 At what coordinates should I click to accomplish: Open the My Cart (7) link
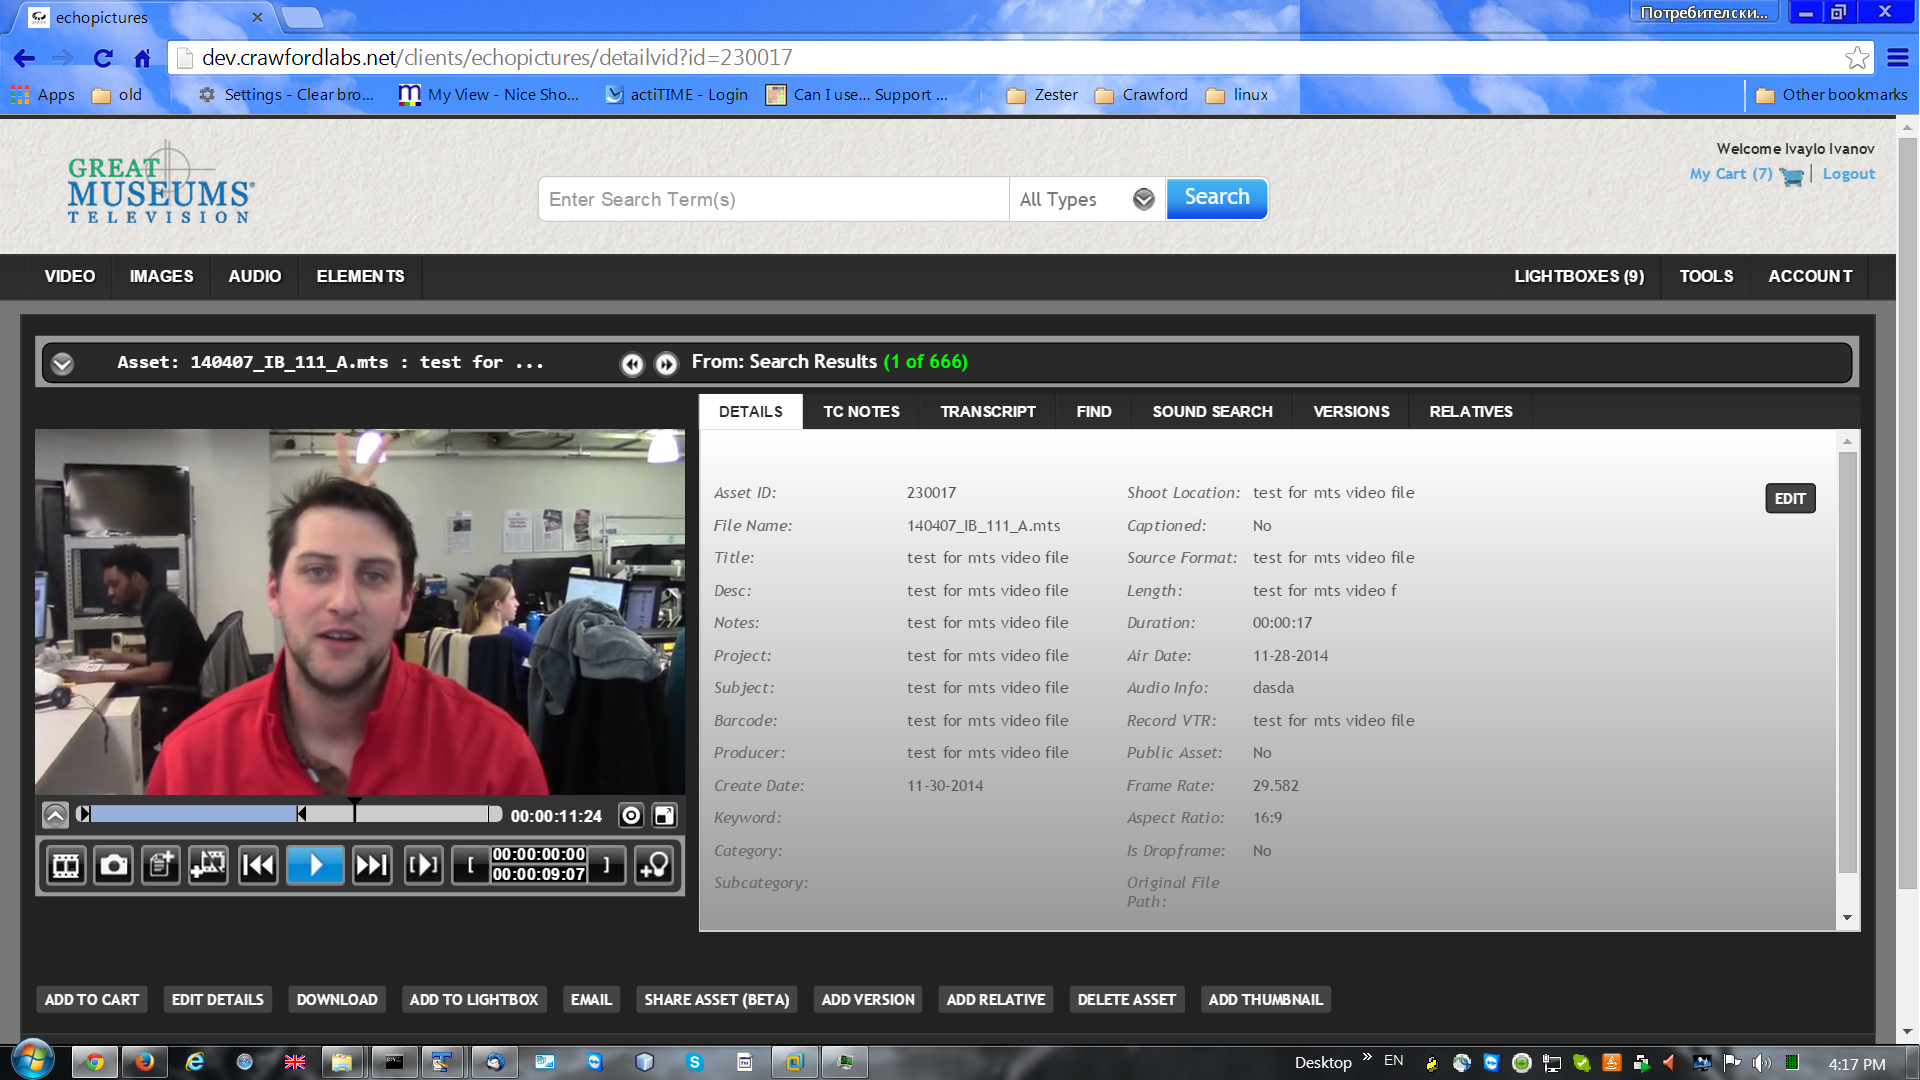click(x=1731, y=174)
